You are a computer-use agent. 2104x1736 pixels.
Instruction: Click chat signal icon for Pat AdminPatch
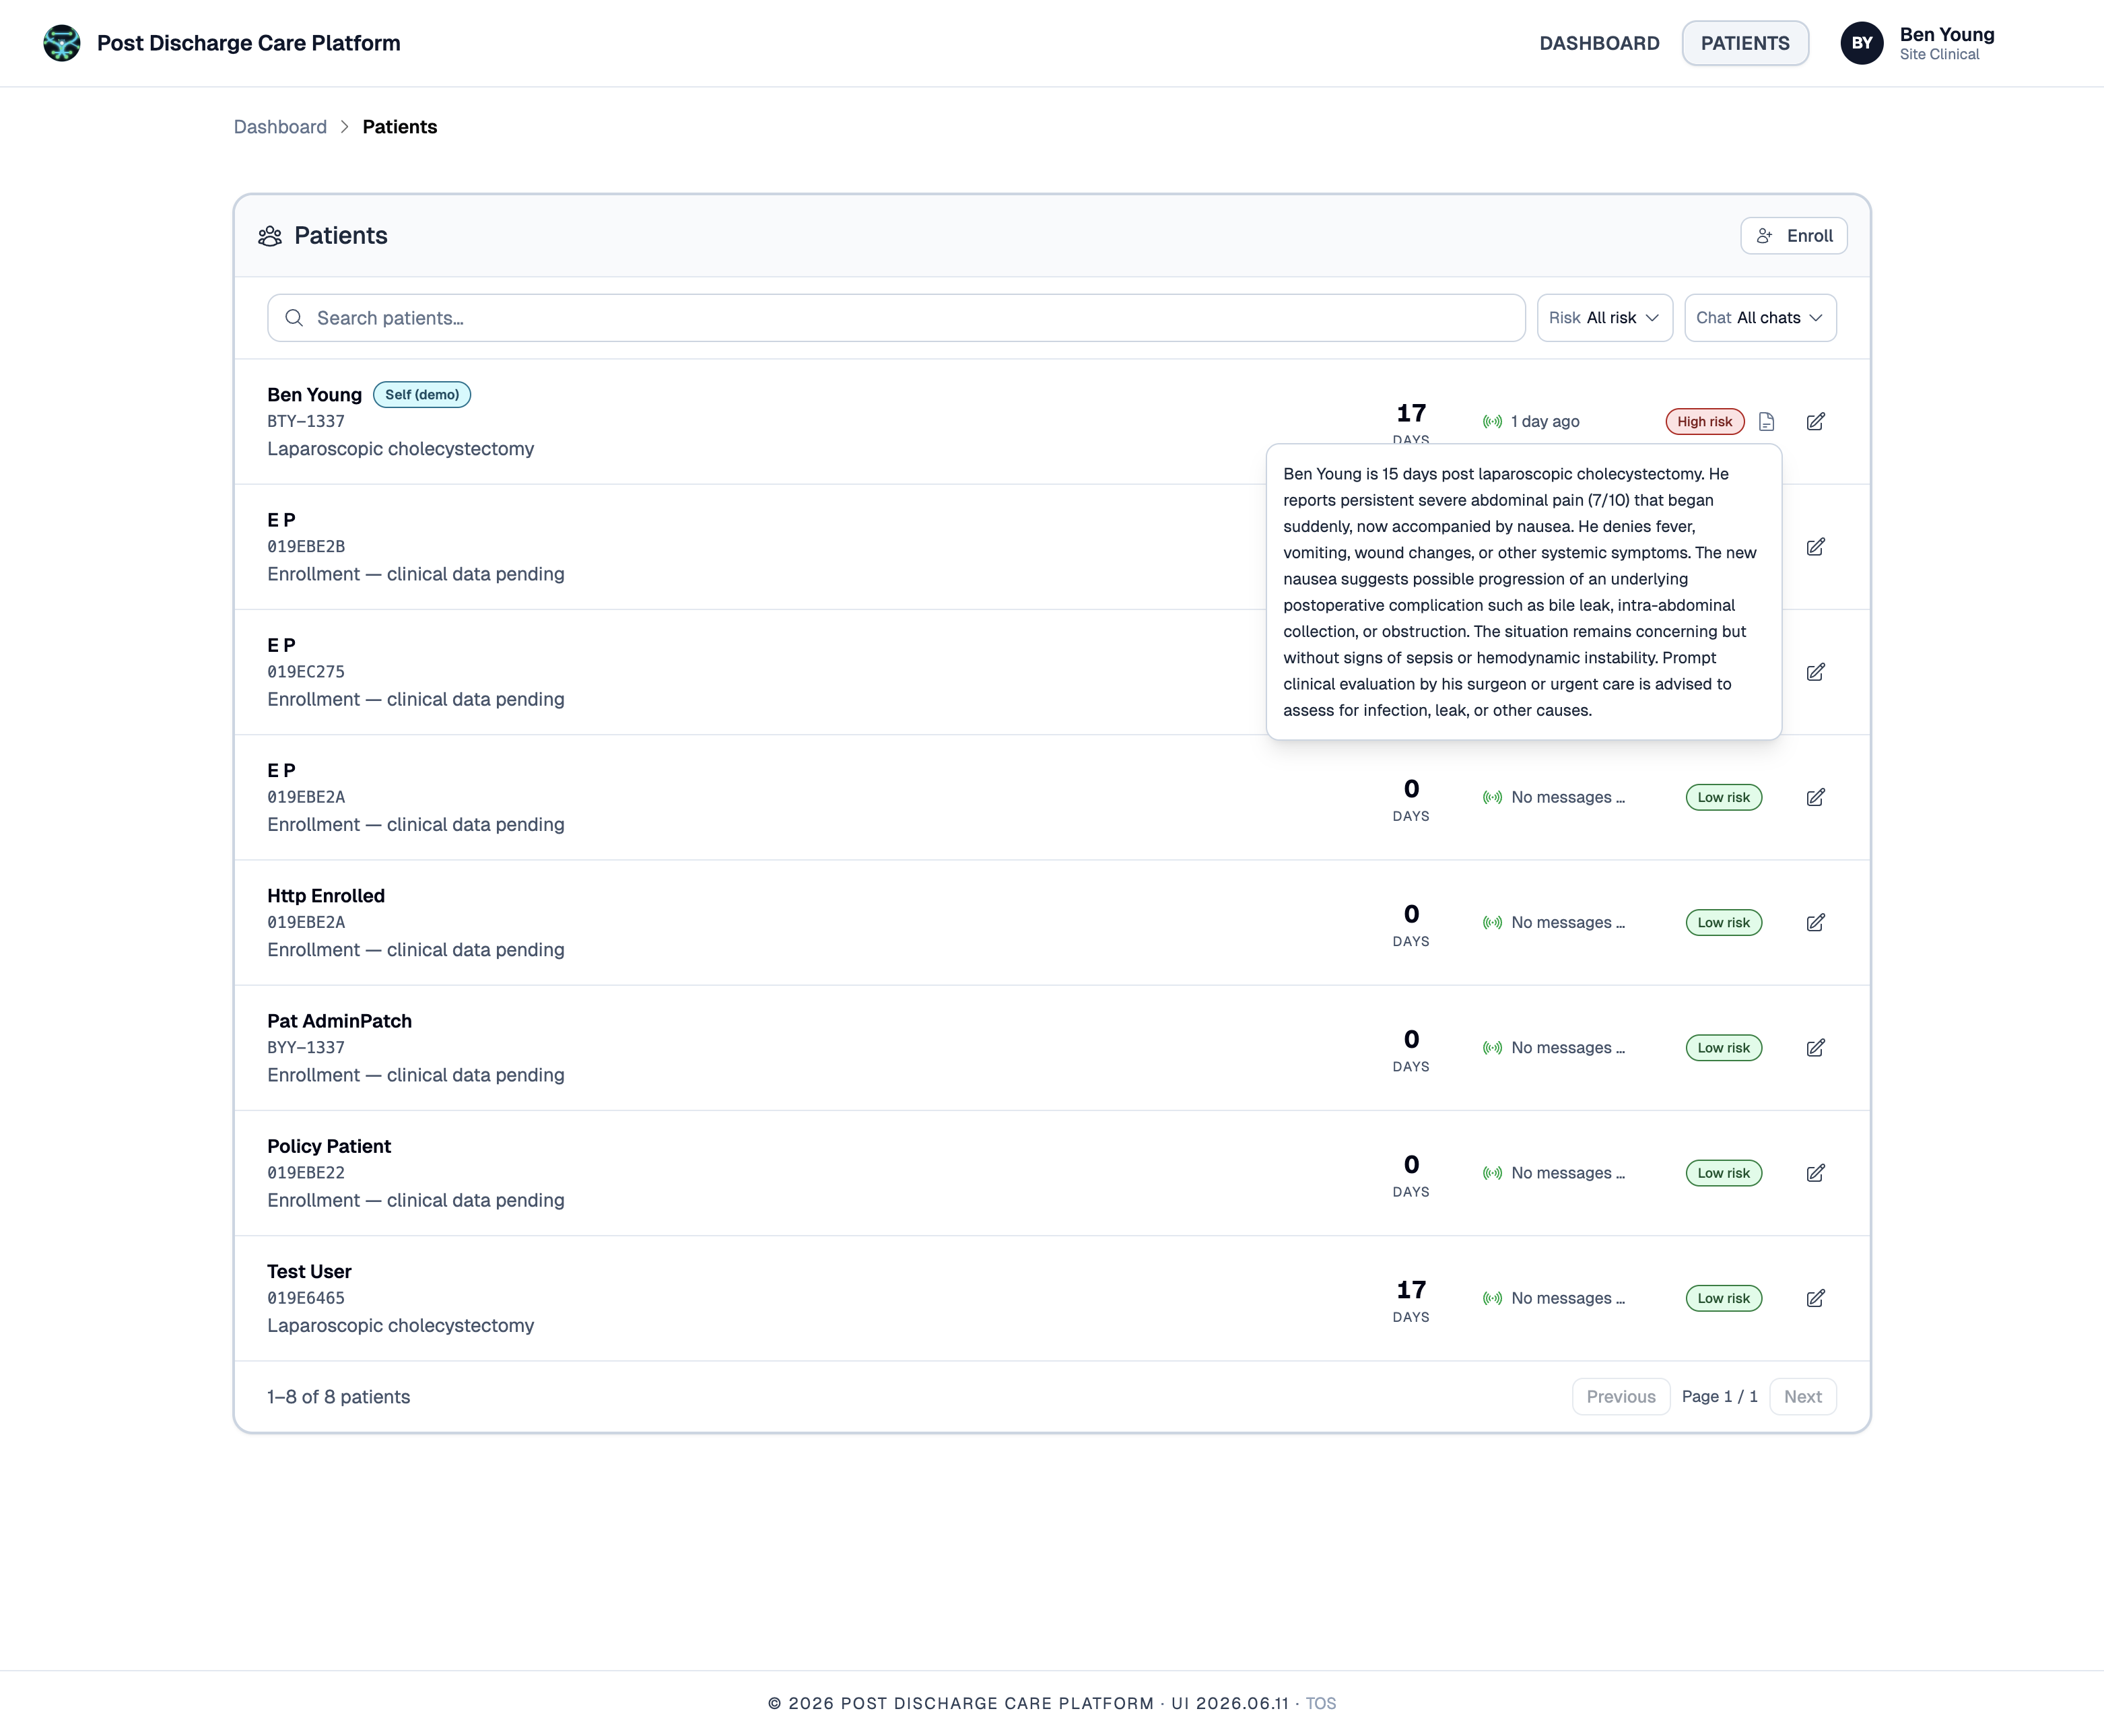pos(1492,1048)
